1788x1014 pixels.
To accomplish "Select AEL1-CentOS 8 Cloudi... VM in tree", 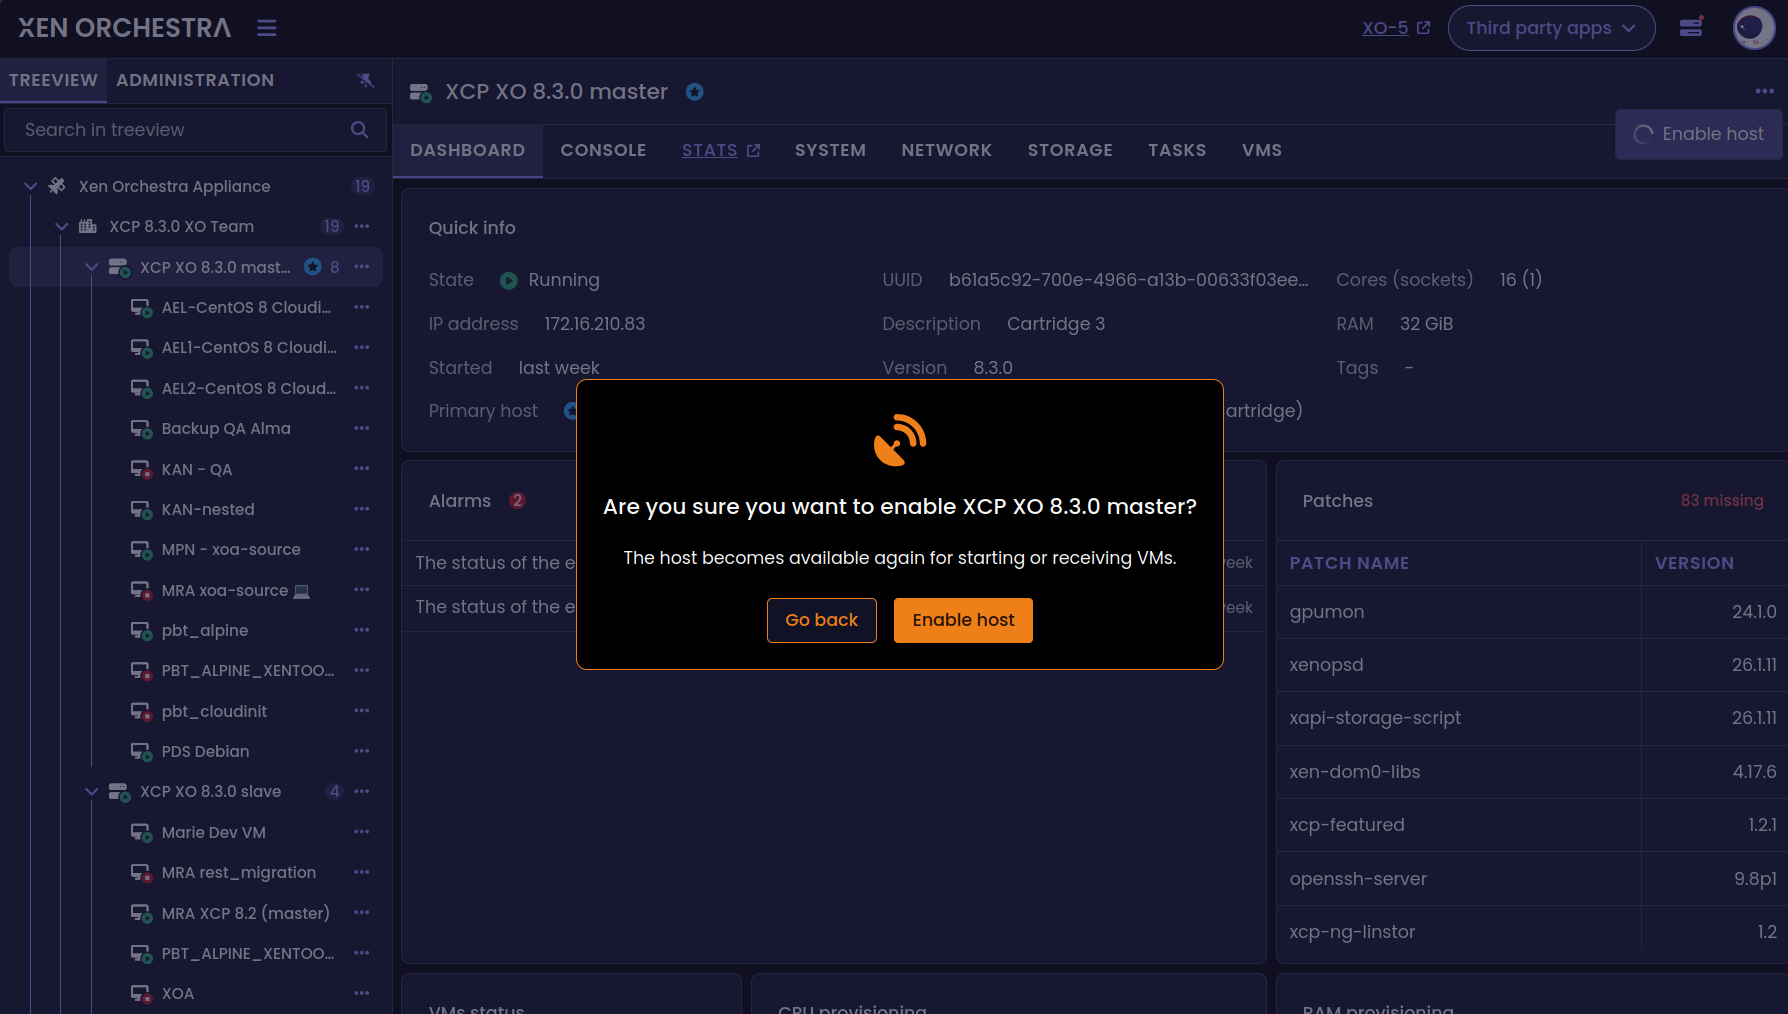I will click(x=249, y=347).
